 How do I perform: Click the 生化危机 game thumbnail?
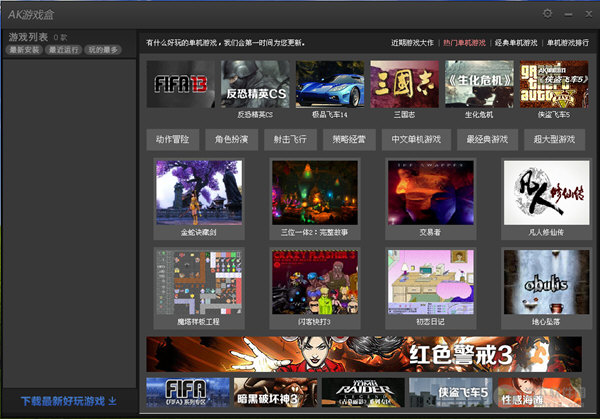(479, 85)
